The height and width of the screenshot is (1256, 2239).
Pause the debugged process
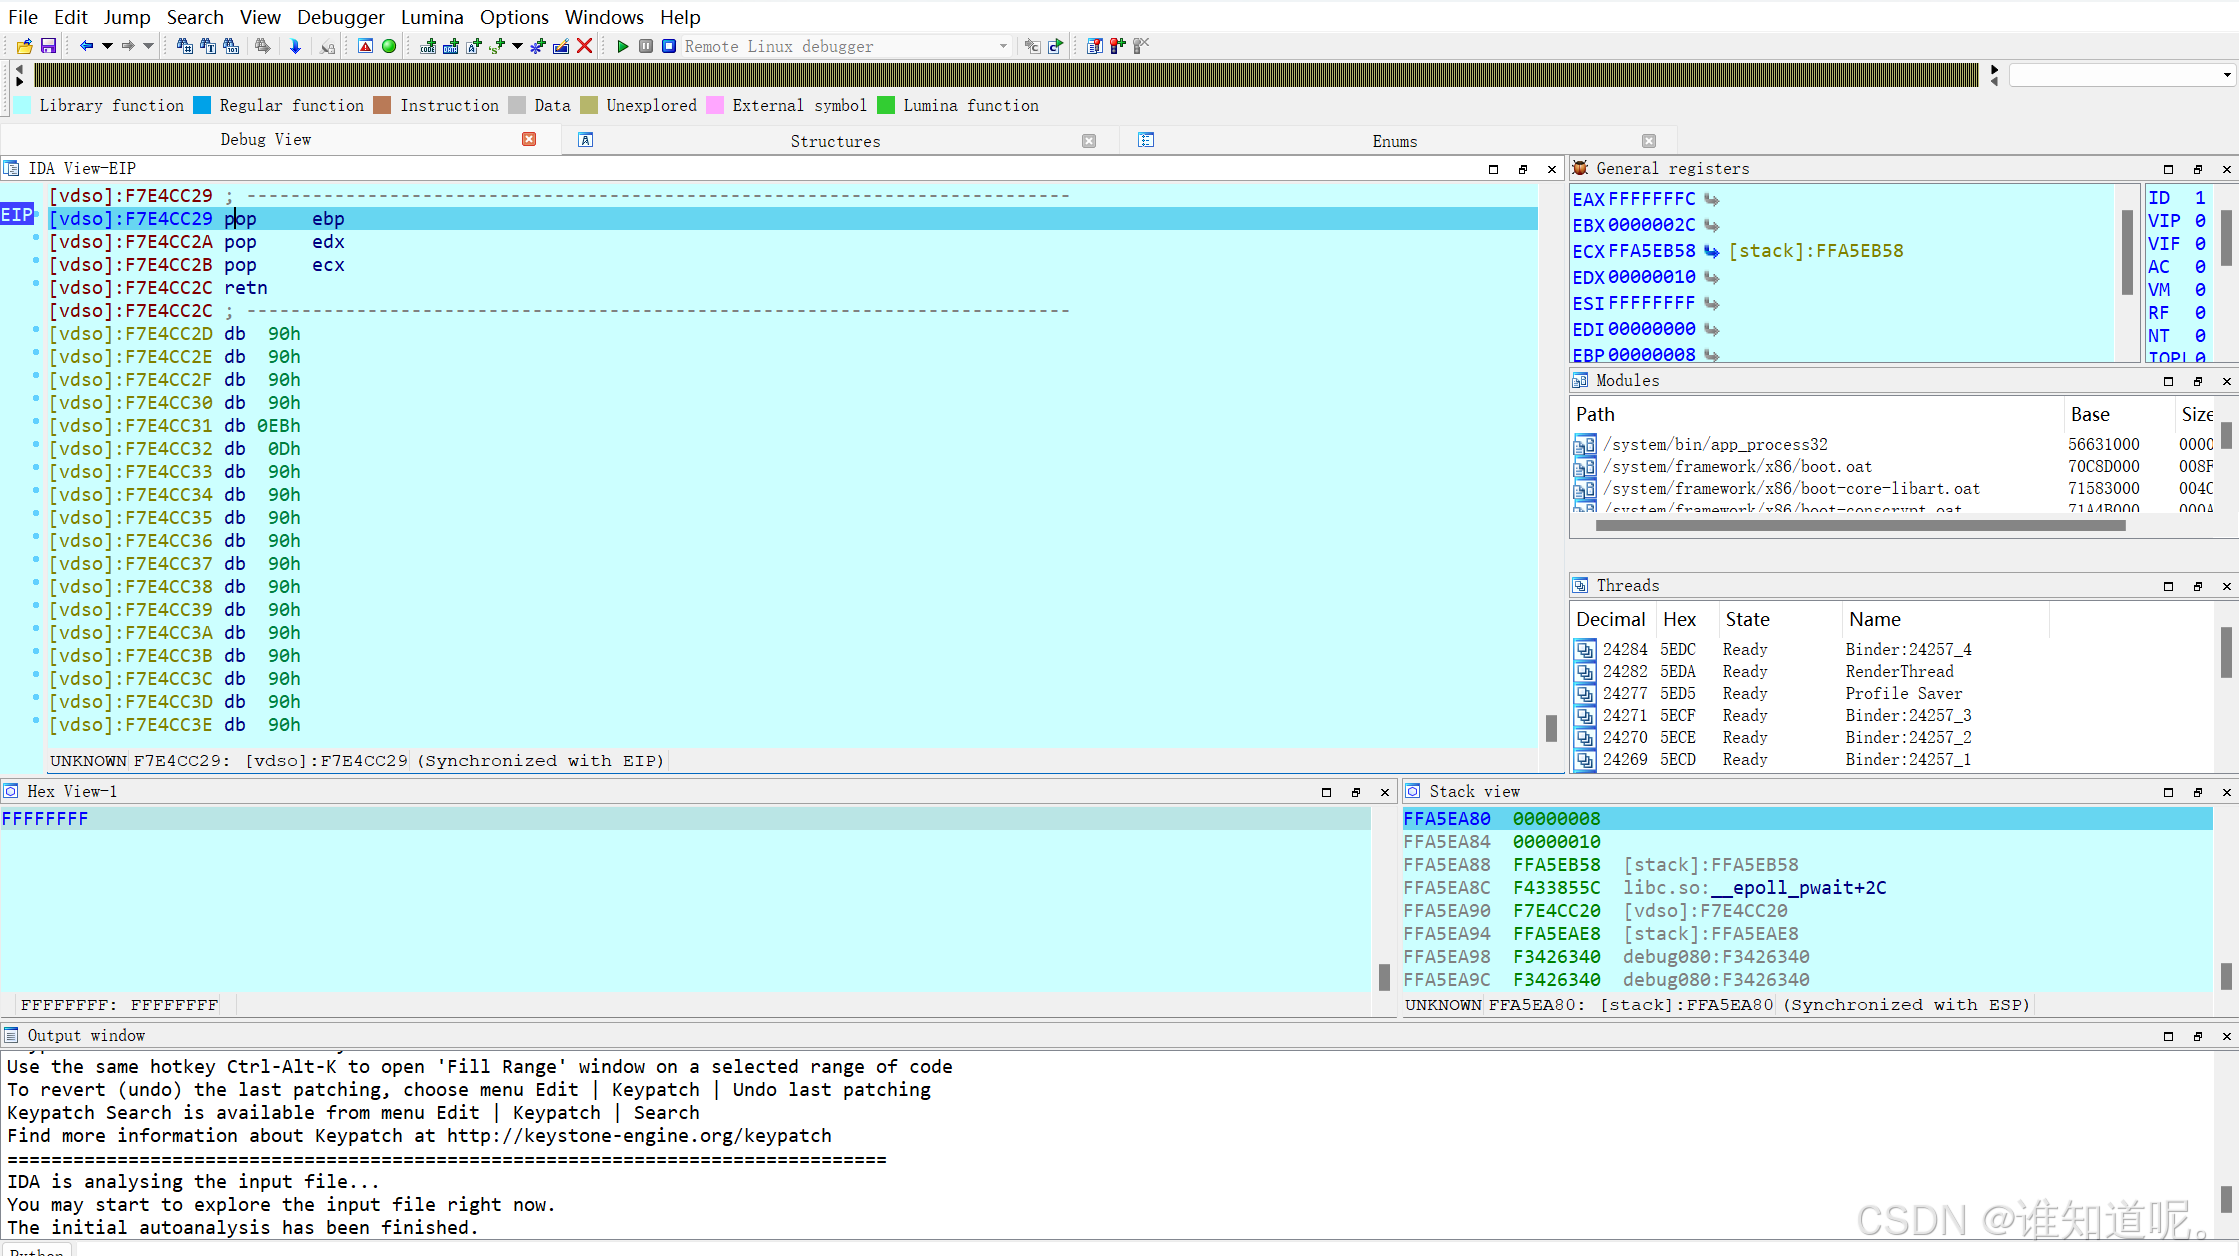[x=646, y=46]
